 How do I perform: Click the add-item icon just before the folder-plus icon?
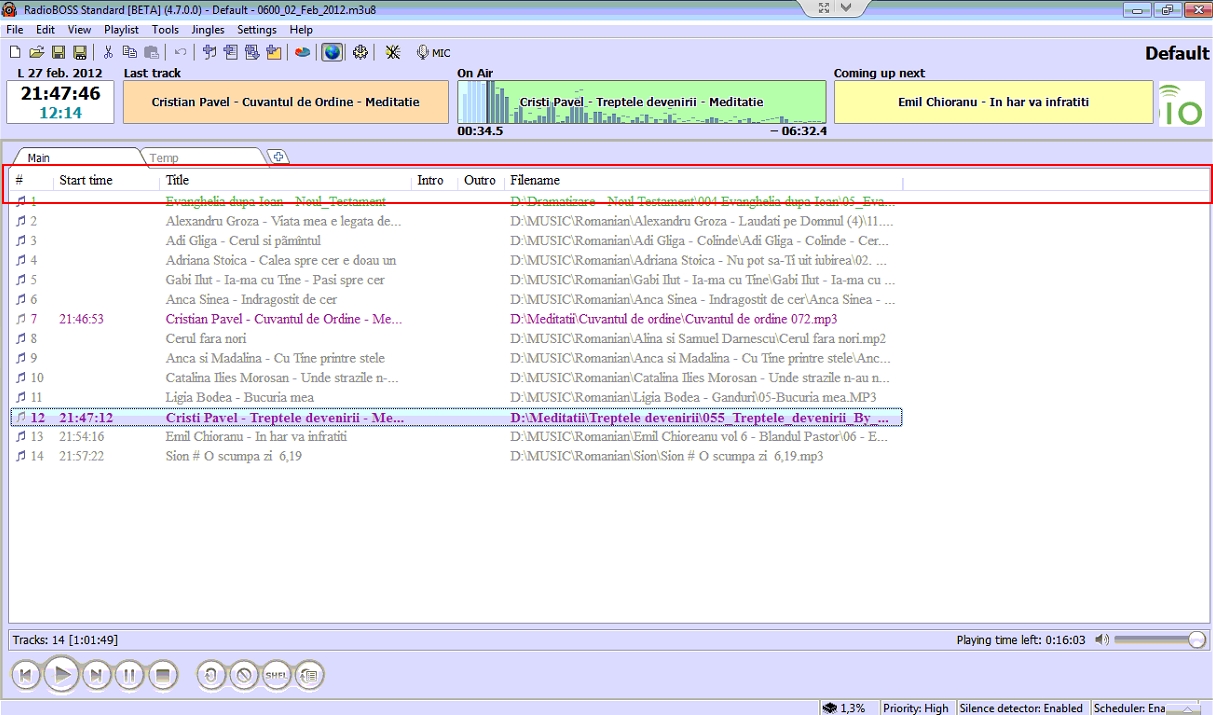(x=252, y=52)
